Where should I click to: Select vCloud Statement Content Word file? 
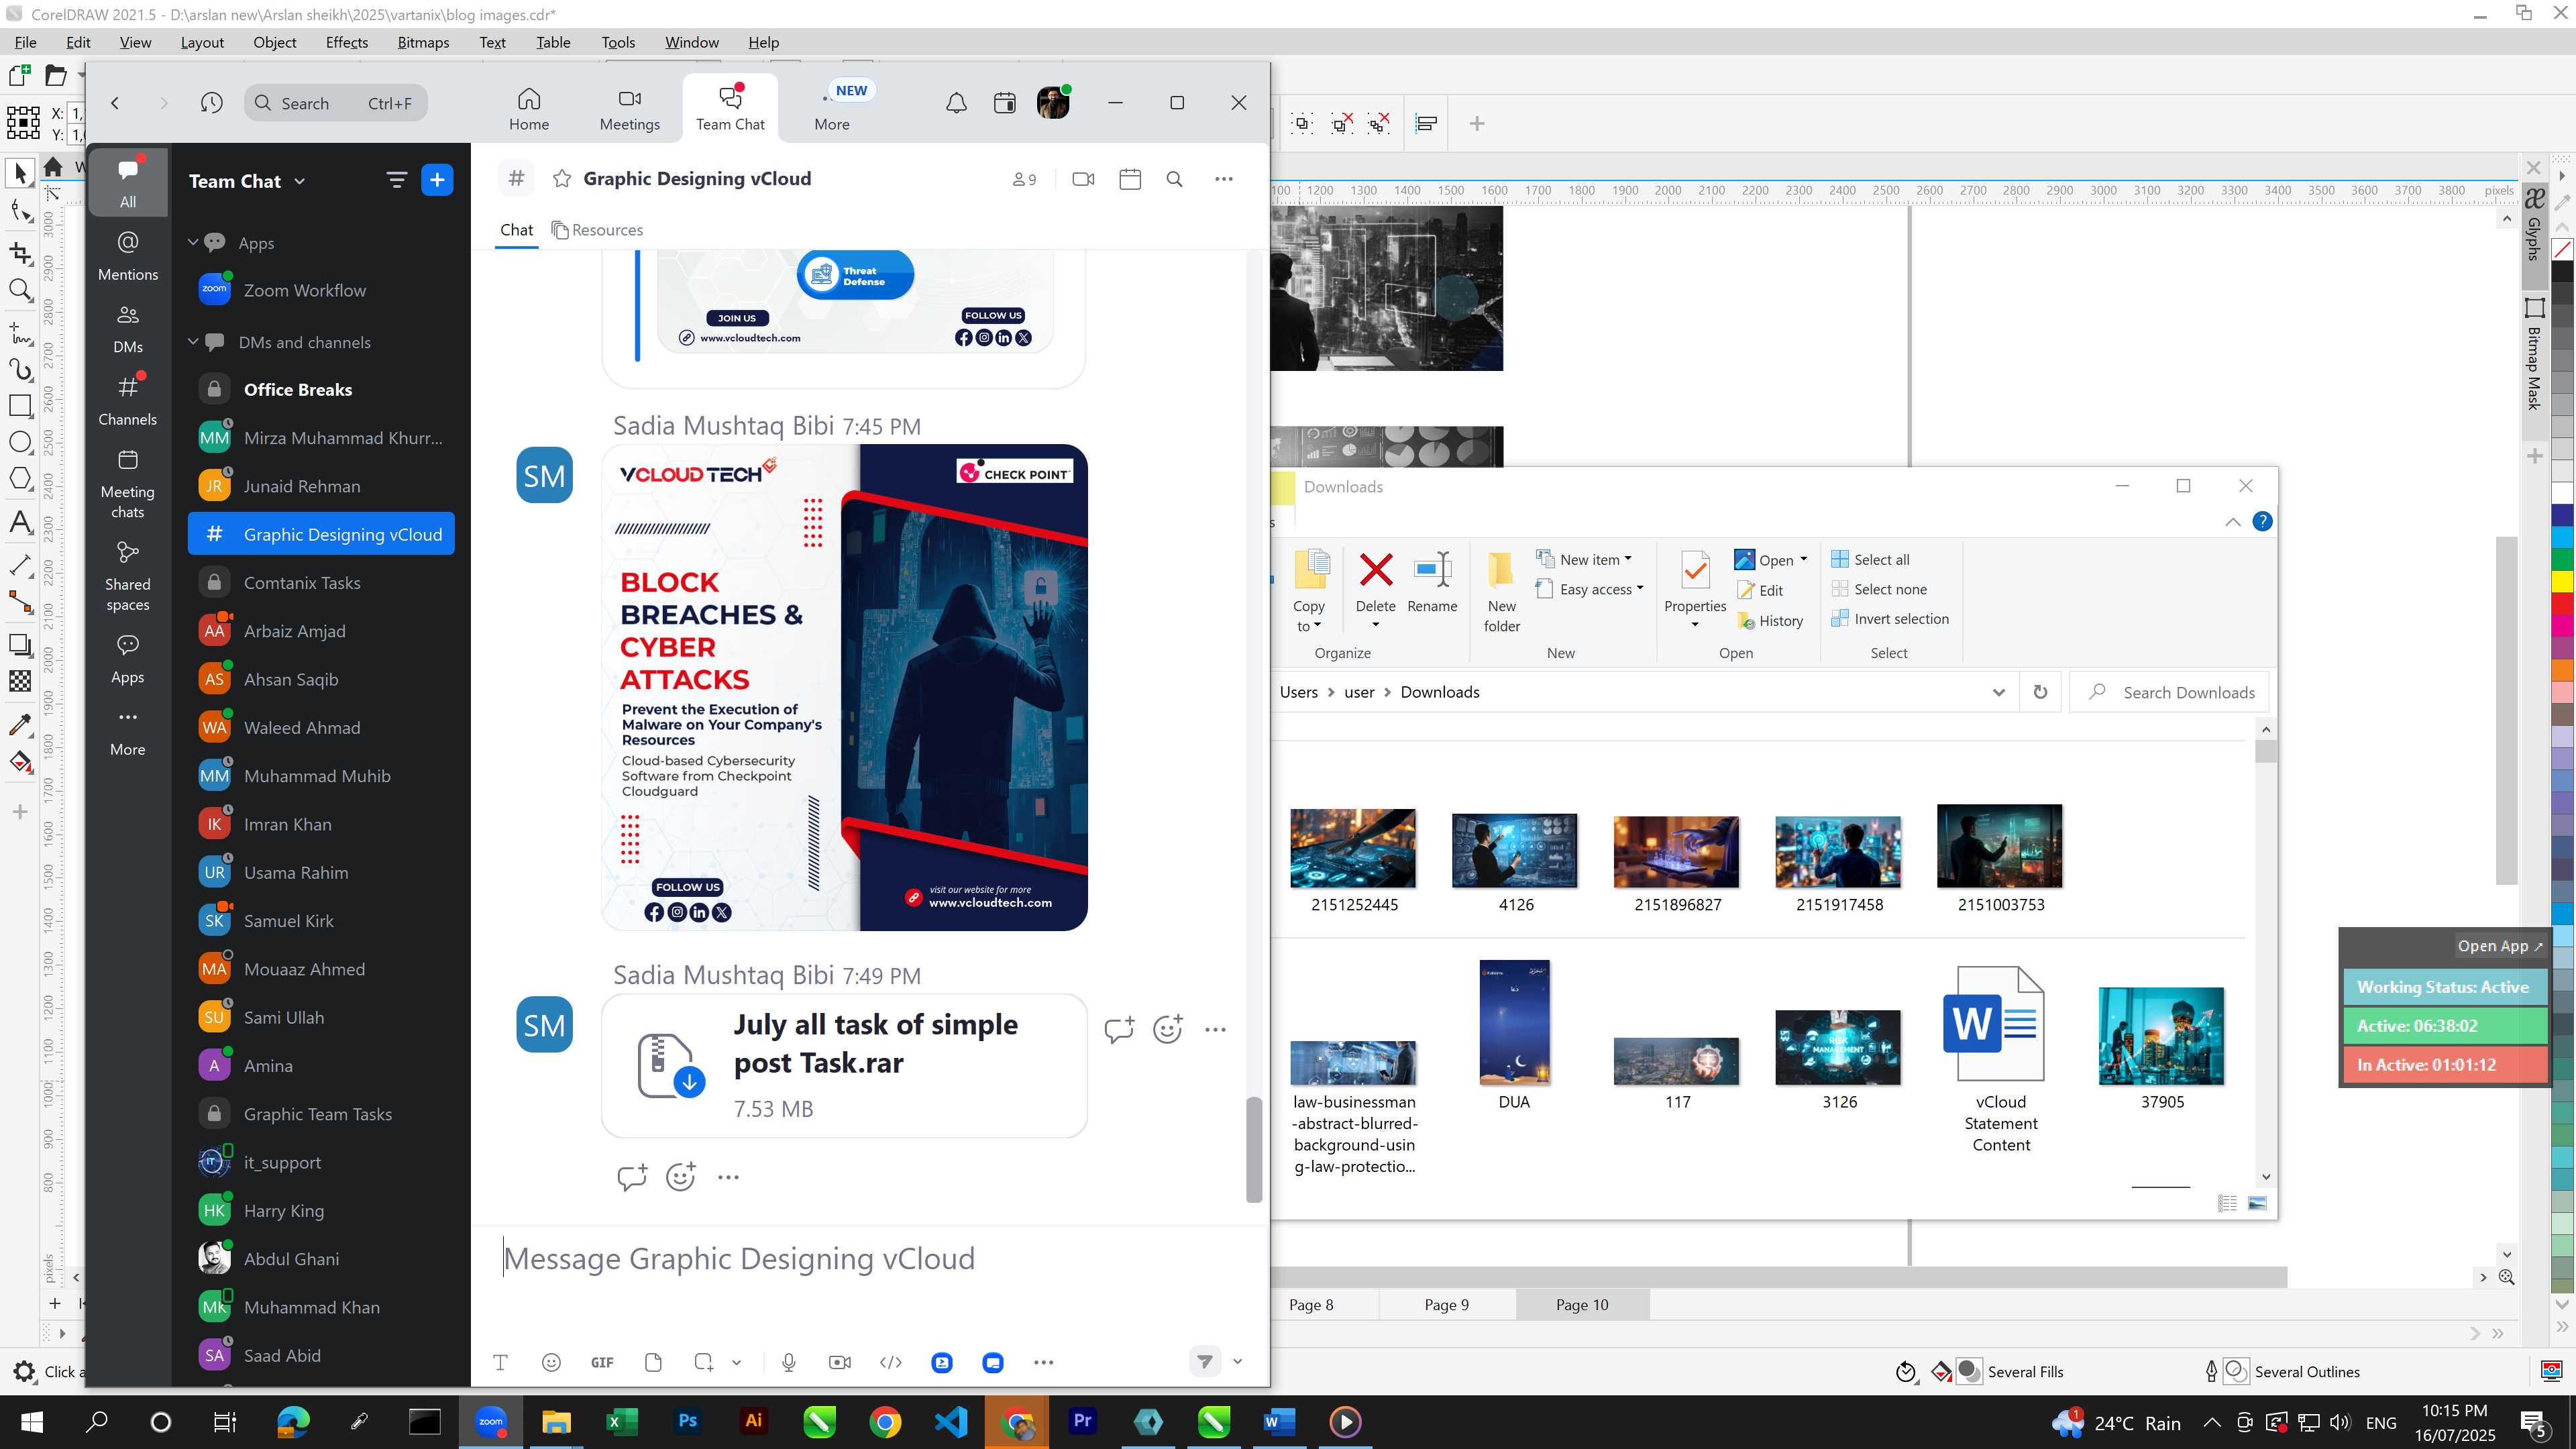click(x=2000, y=1059)
